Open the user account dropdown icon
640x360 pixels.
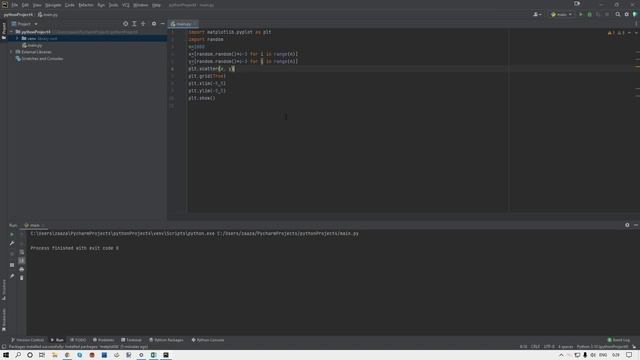(537, 14)
